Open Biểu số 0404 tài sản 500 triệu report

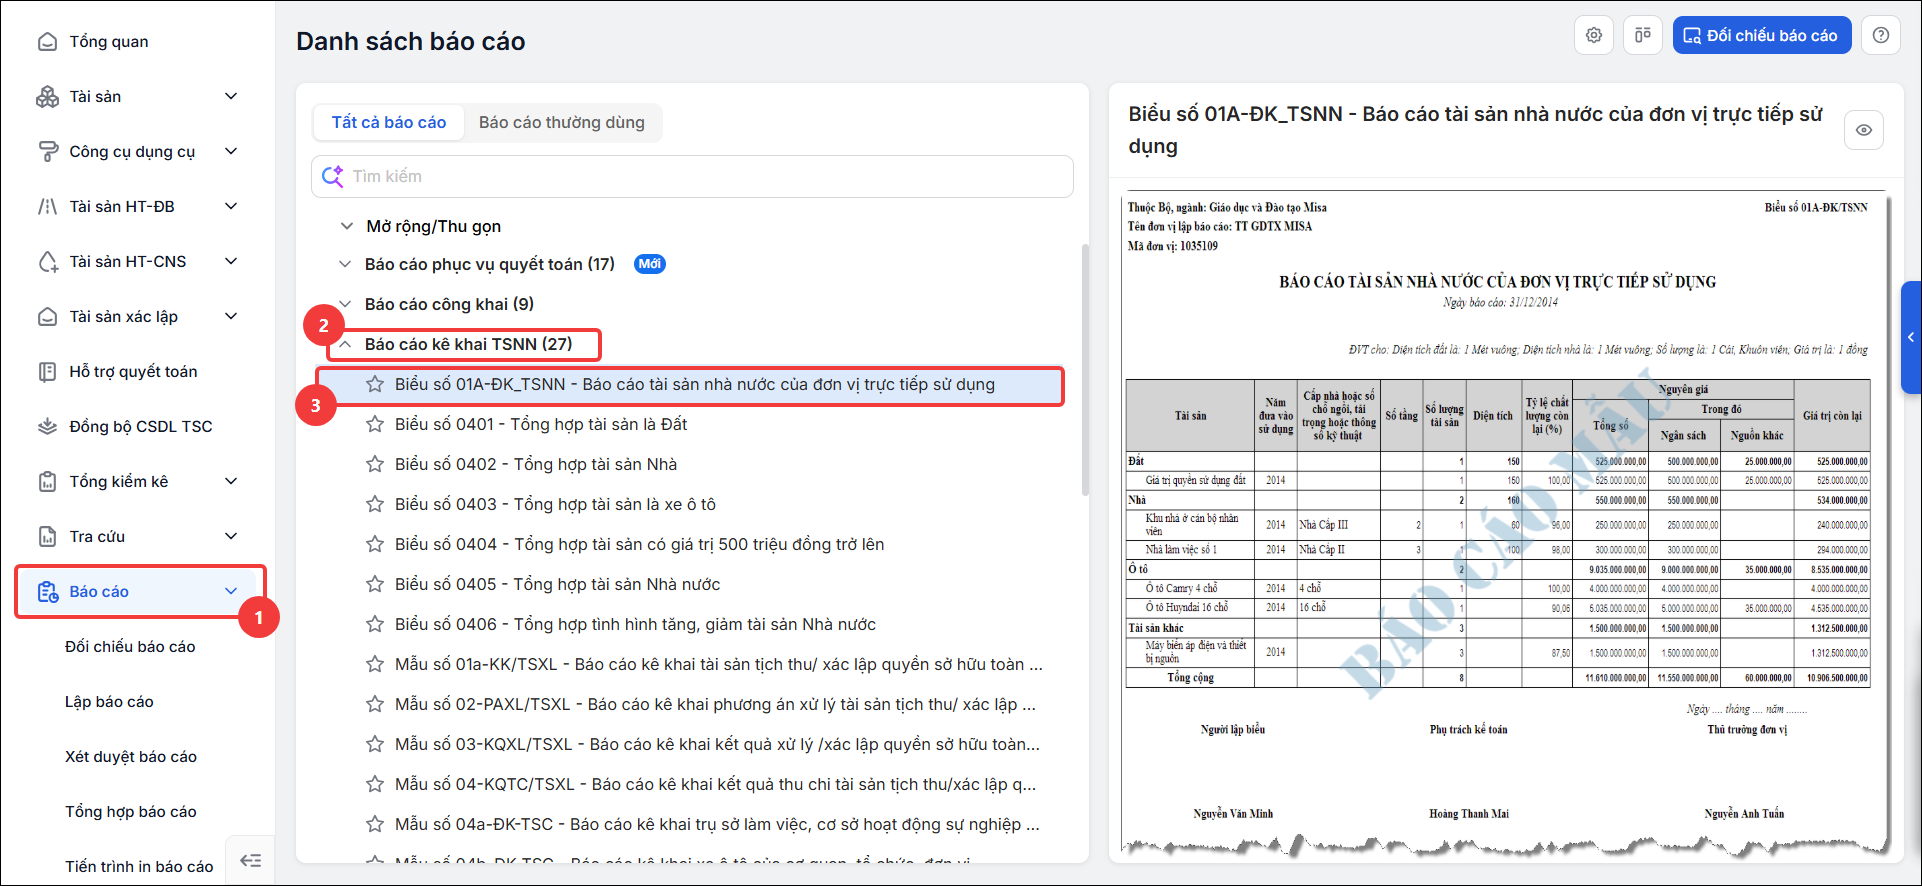[639, 544]
